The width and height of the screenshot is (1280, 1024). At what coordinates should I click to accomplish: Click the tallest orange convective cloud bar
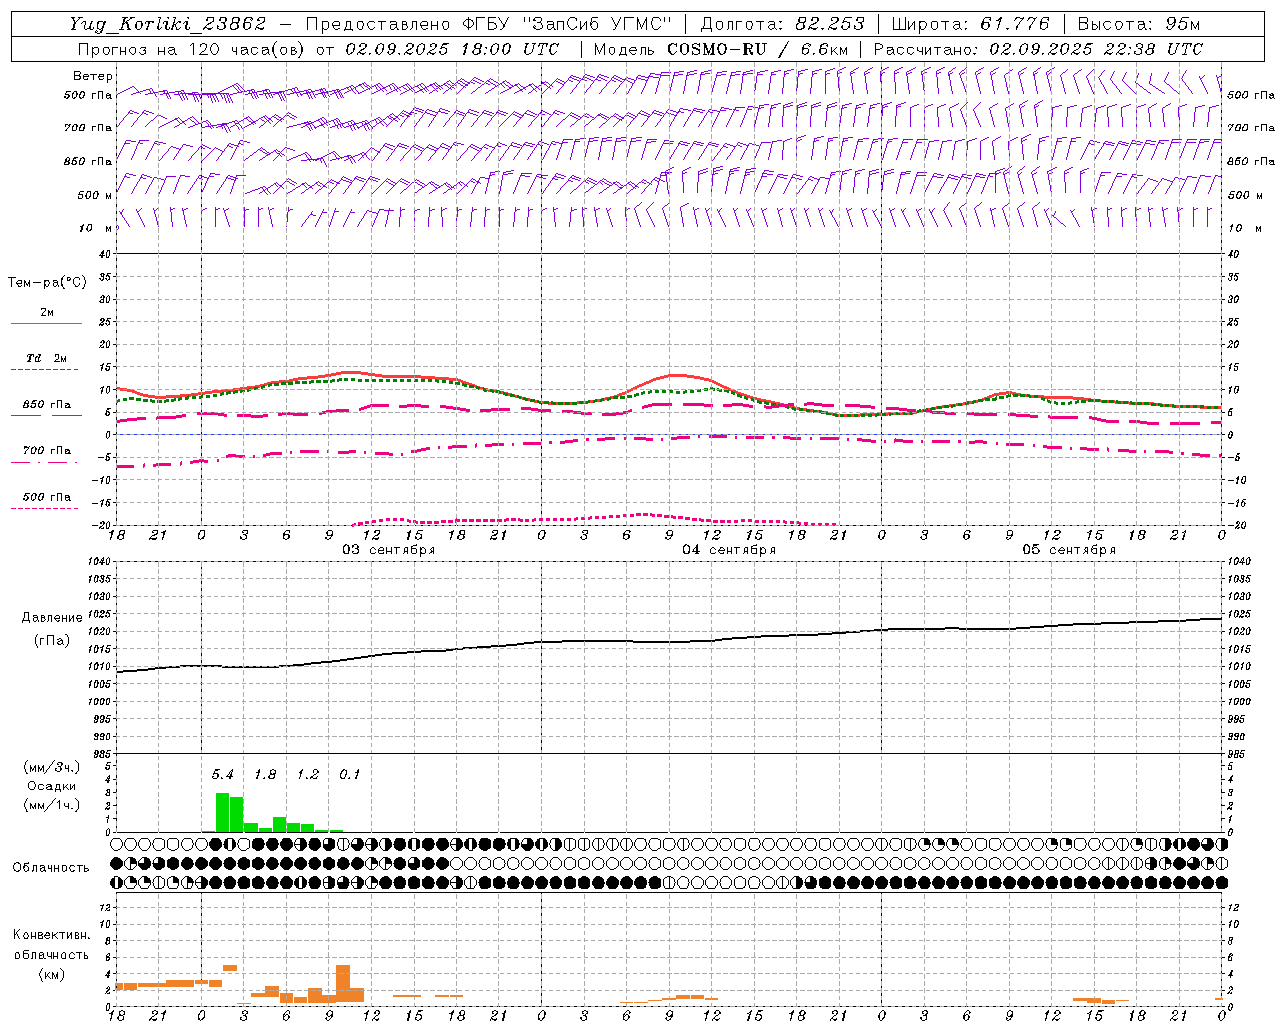pyautogui.click(x=343, y=983)
